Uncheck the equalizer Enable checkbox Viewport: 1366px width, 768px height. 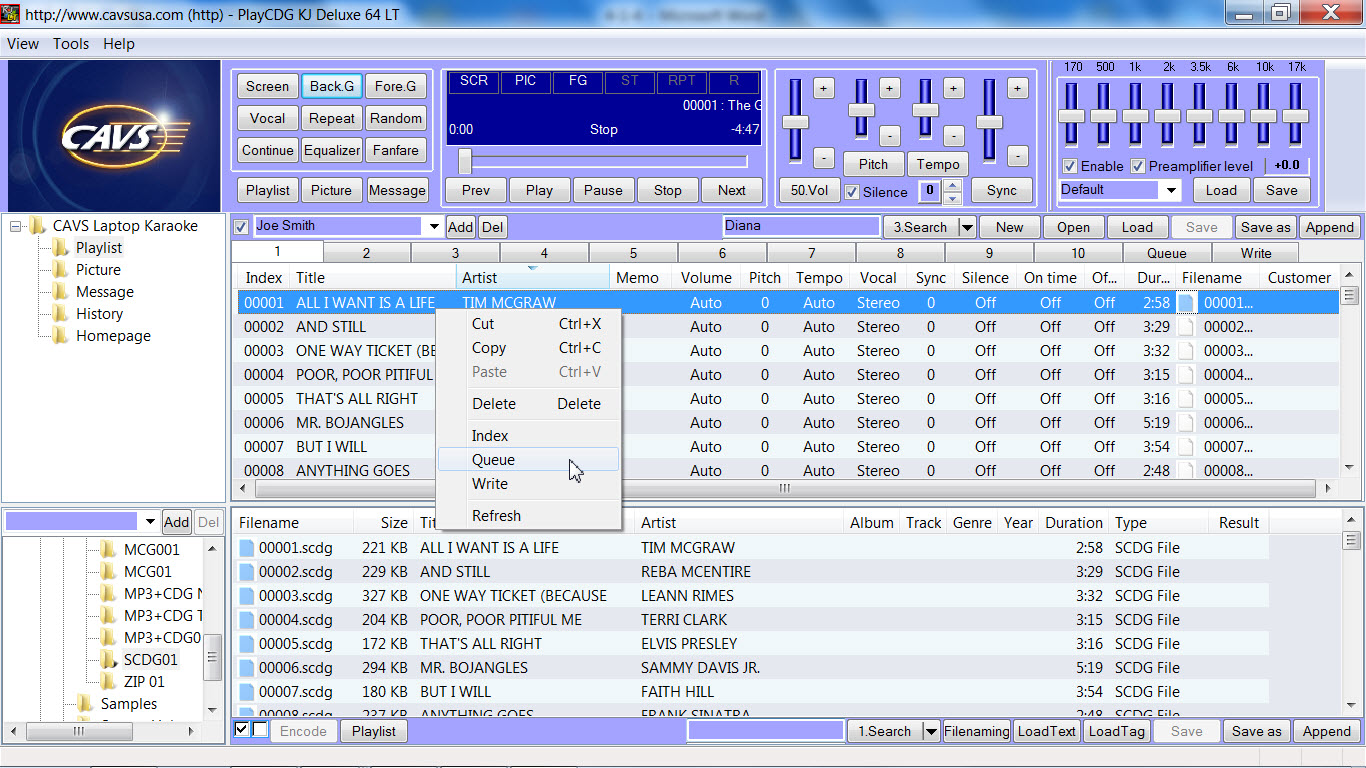click(1070, 166)
